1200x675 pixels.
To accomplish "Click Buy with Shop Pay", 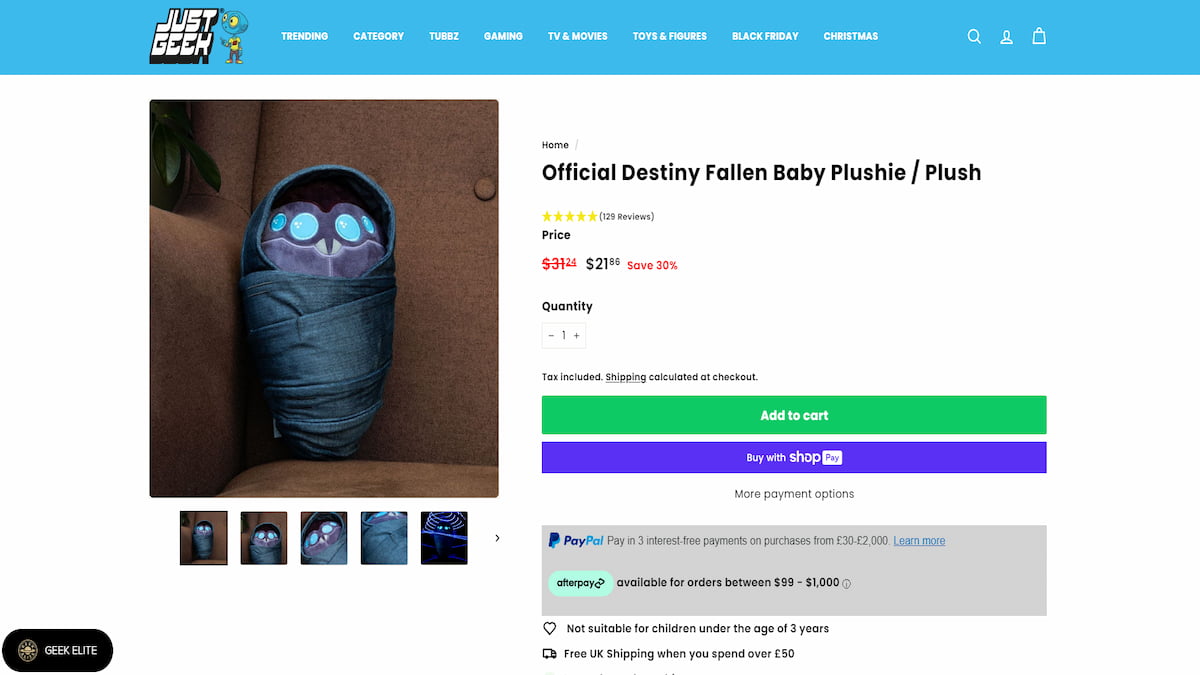I will pyautogui.click(x=794, y=457).
